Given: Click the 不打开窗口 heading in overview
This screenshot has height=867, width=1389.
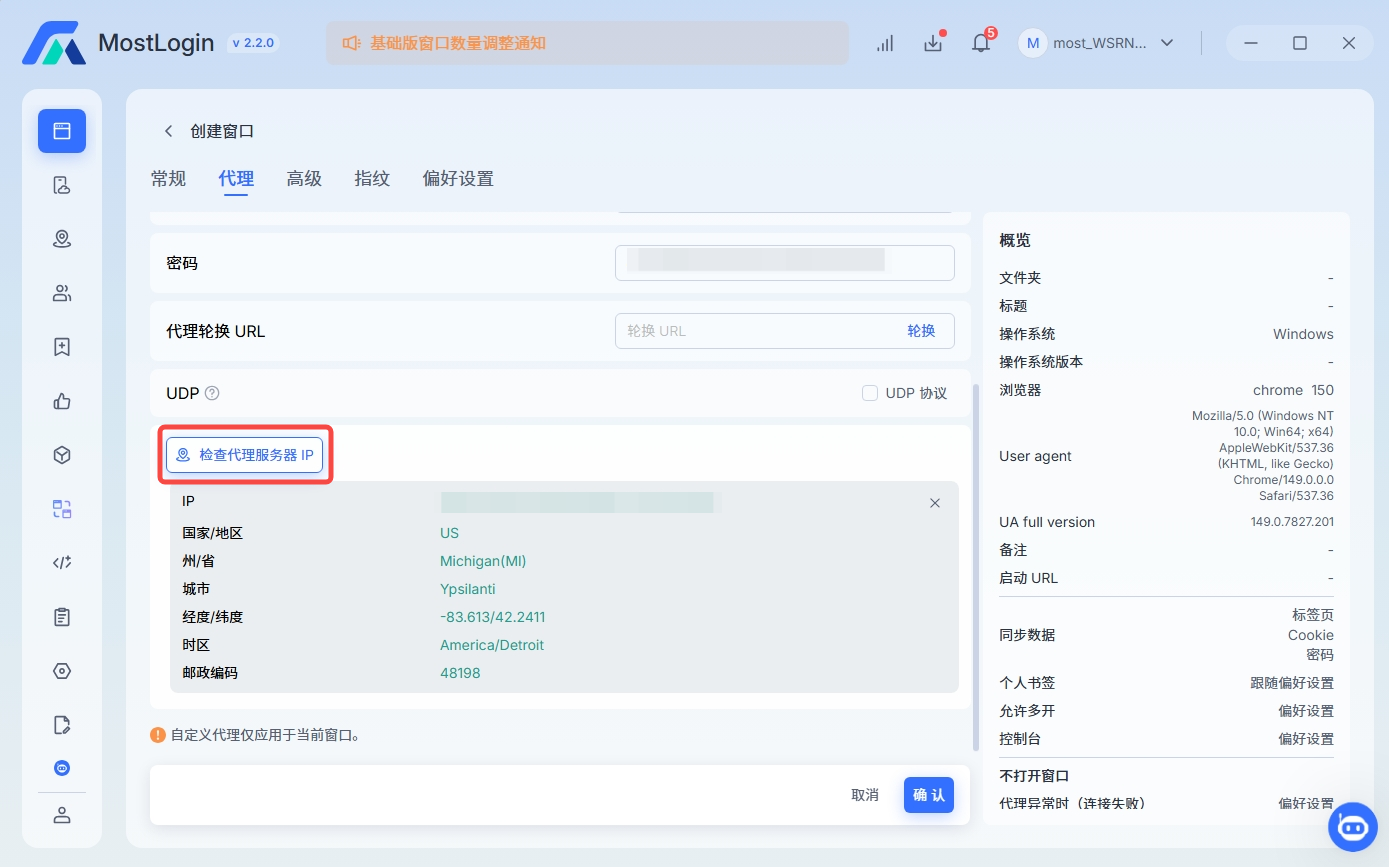Looking at the screenshot, I should coord(1034,776).
